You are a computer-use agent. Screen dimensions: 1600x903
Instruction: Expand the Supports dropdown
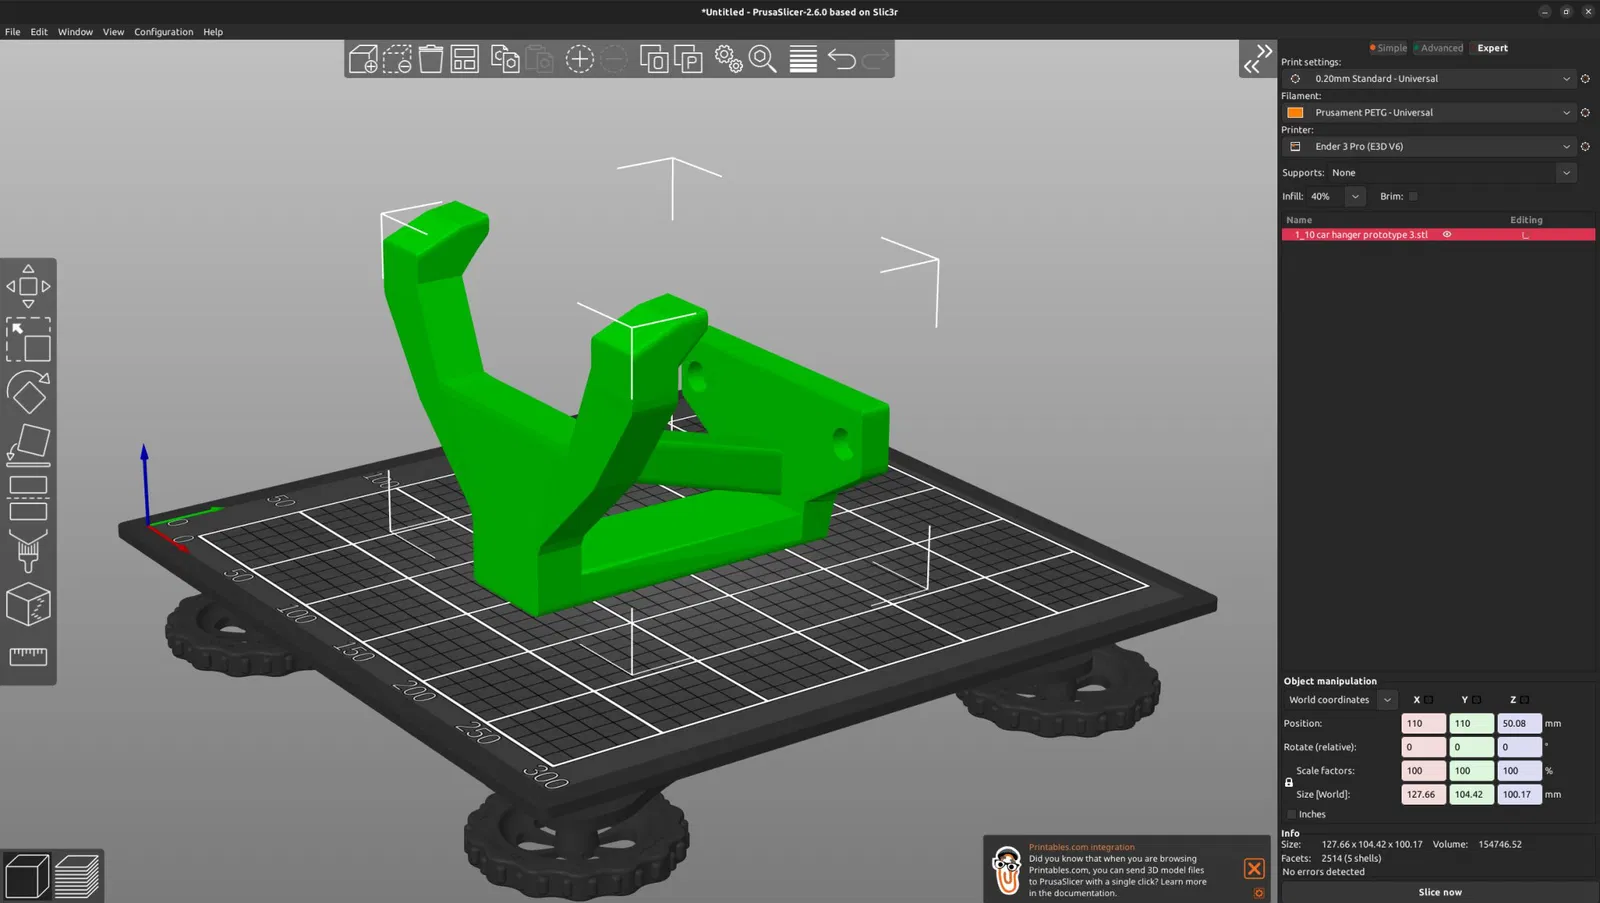[x=1565, y=173]
